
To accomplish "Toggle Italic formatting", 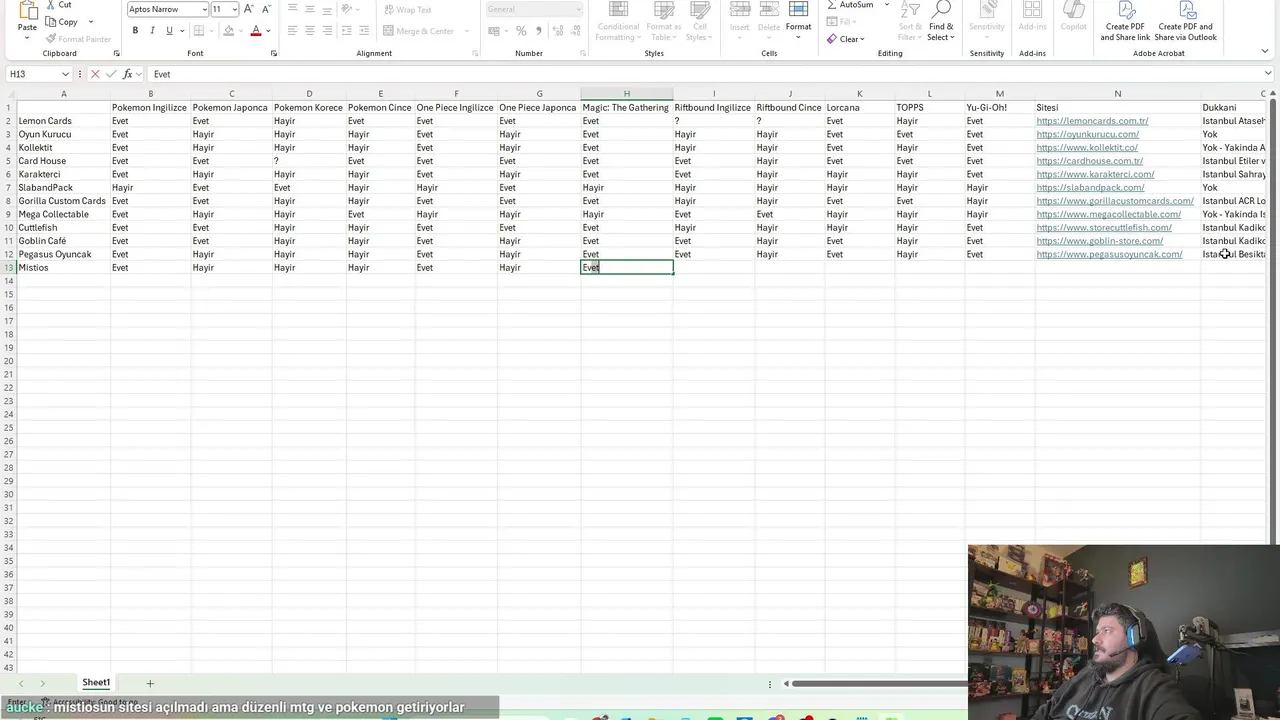I will tap(152, 31).
